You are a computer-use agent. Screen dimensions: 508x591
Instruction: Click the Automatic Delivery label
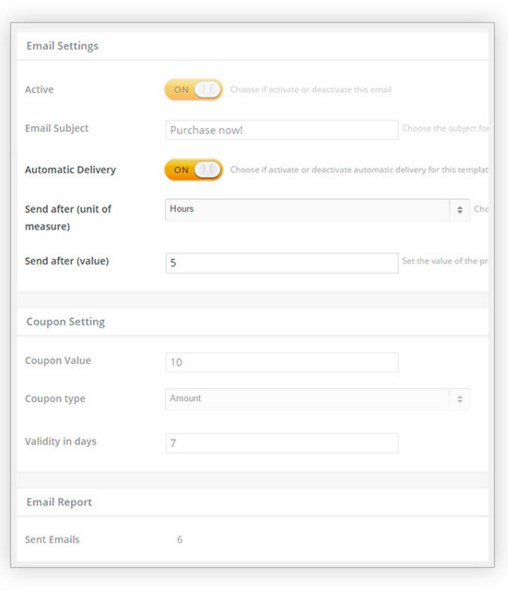(x=70, y=170)
